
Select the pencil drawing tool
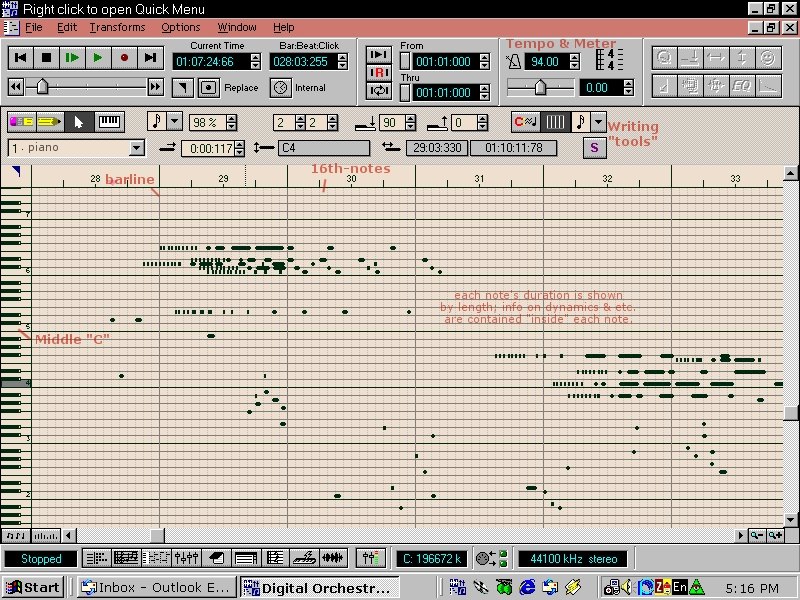50,122
